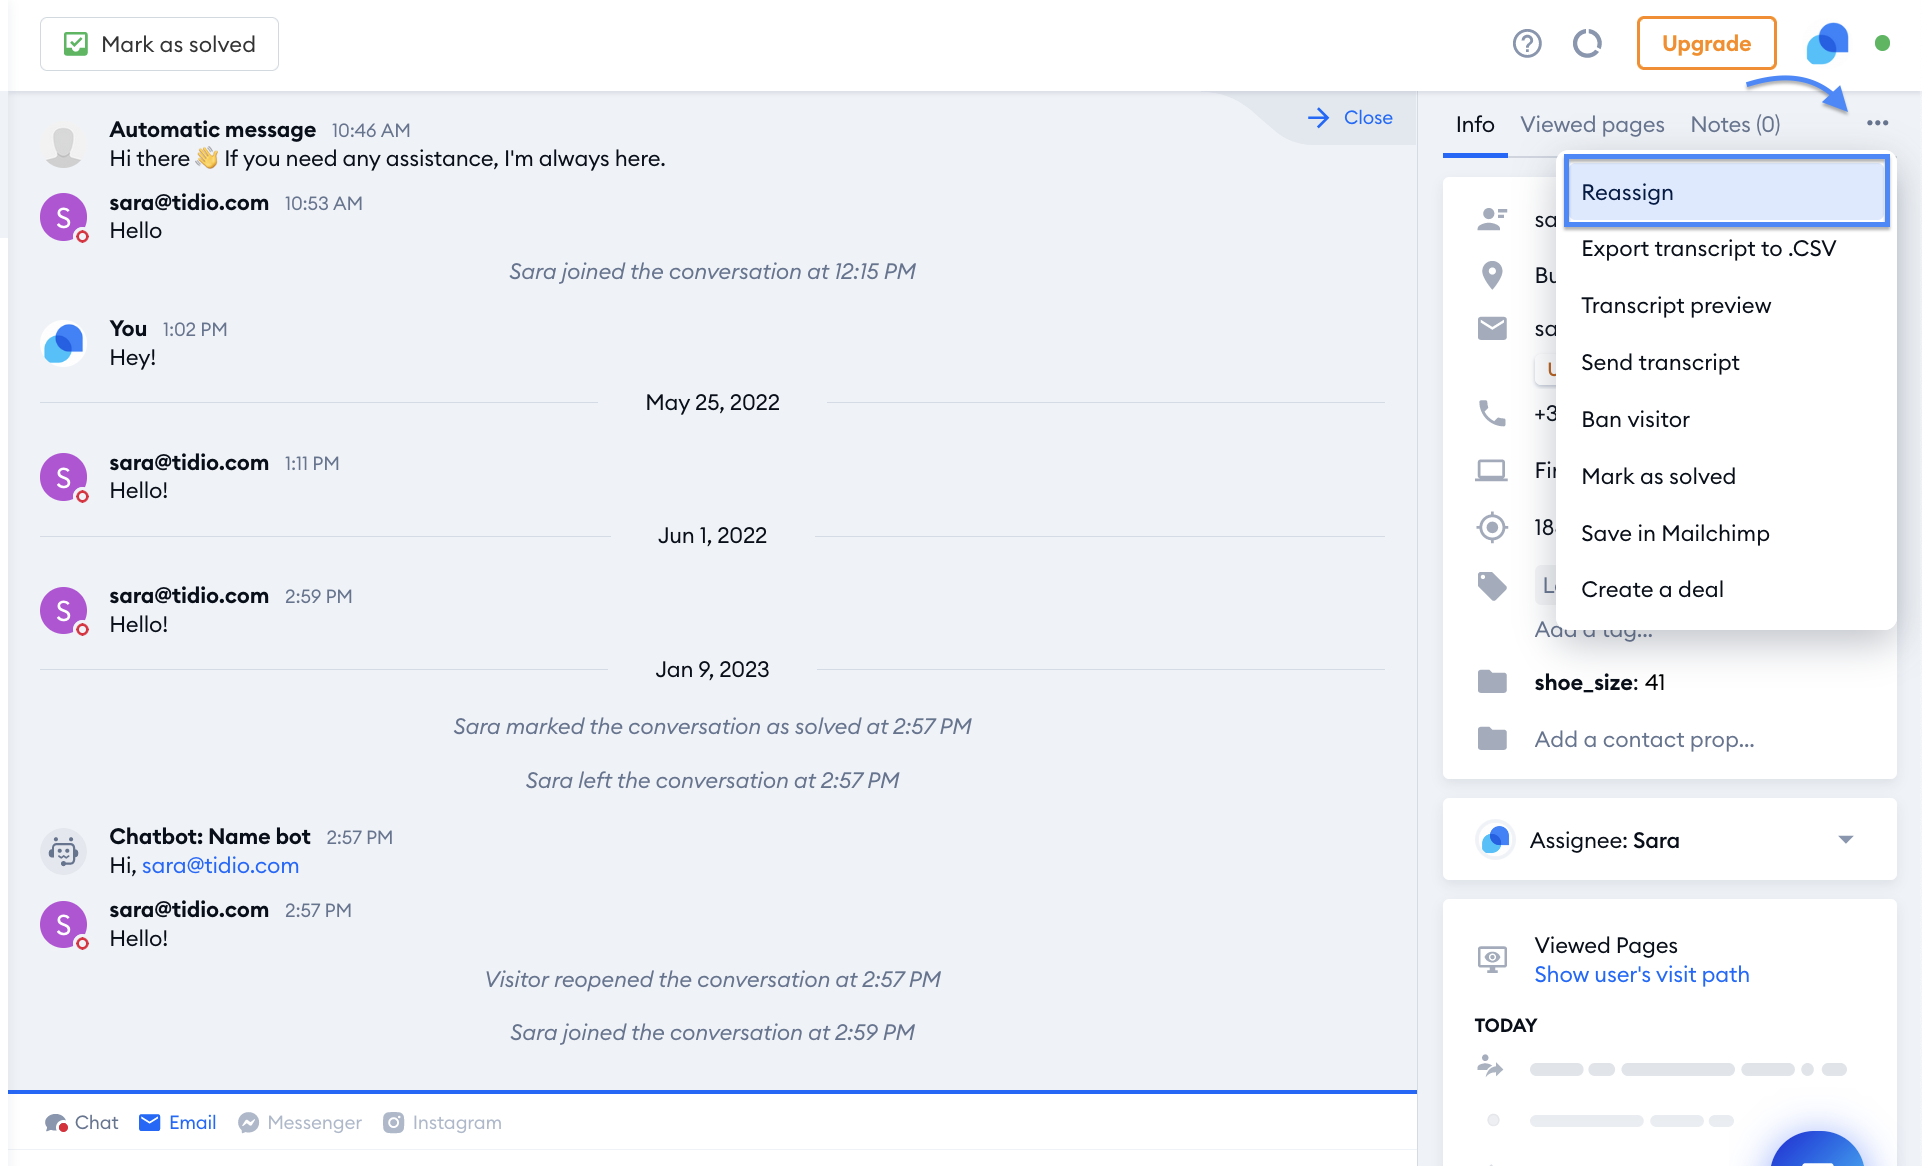Click the sara@tidio.com link in chatbot message
Image resolution: width=1922 pixels, height=1166 pixels.
tap(220, 866)
